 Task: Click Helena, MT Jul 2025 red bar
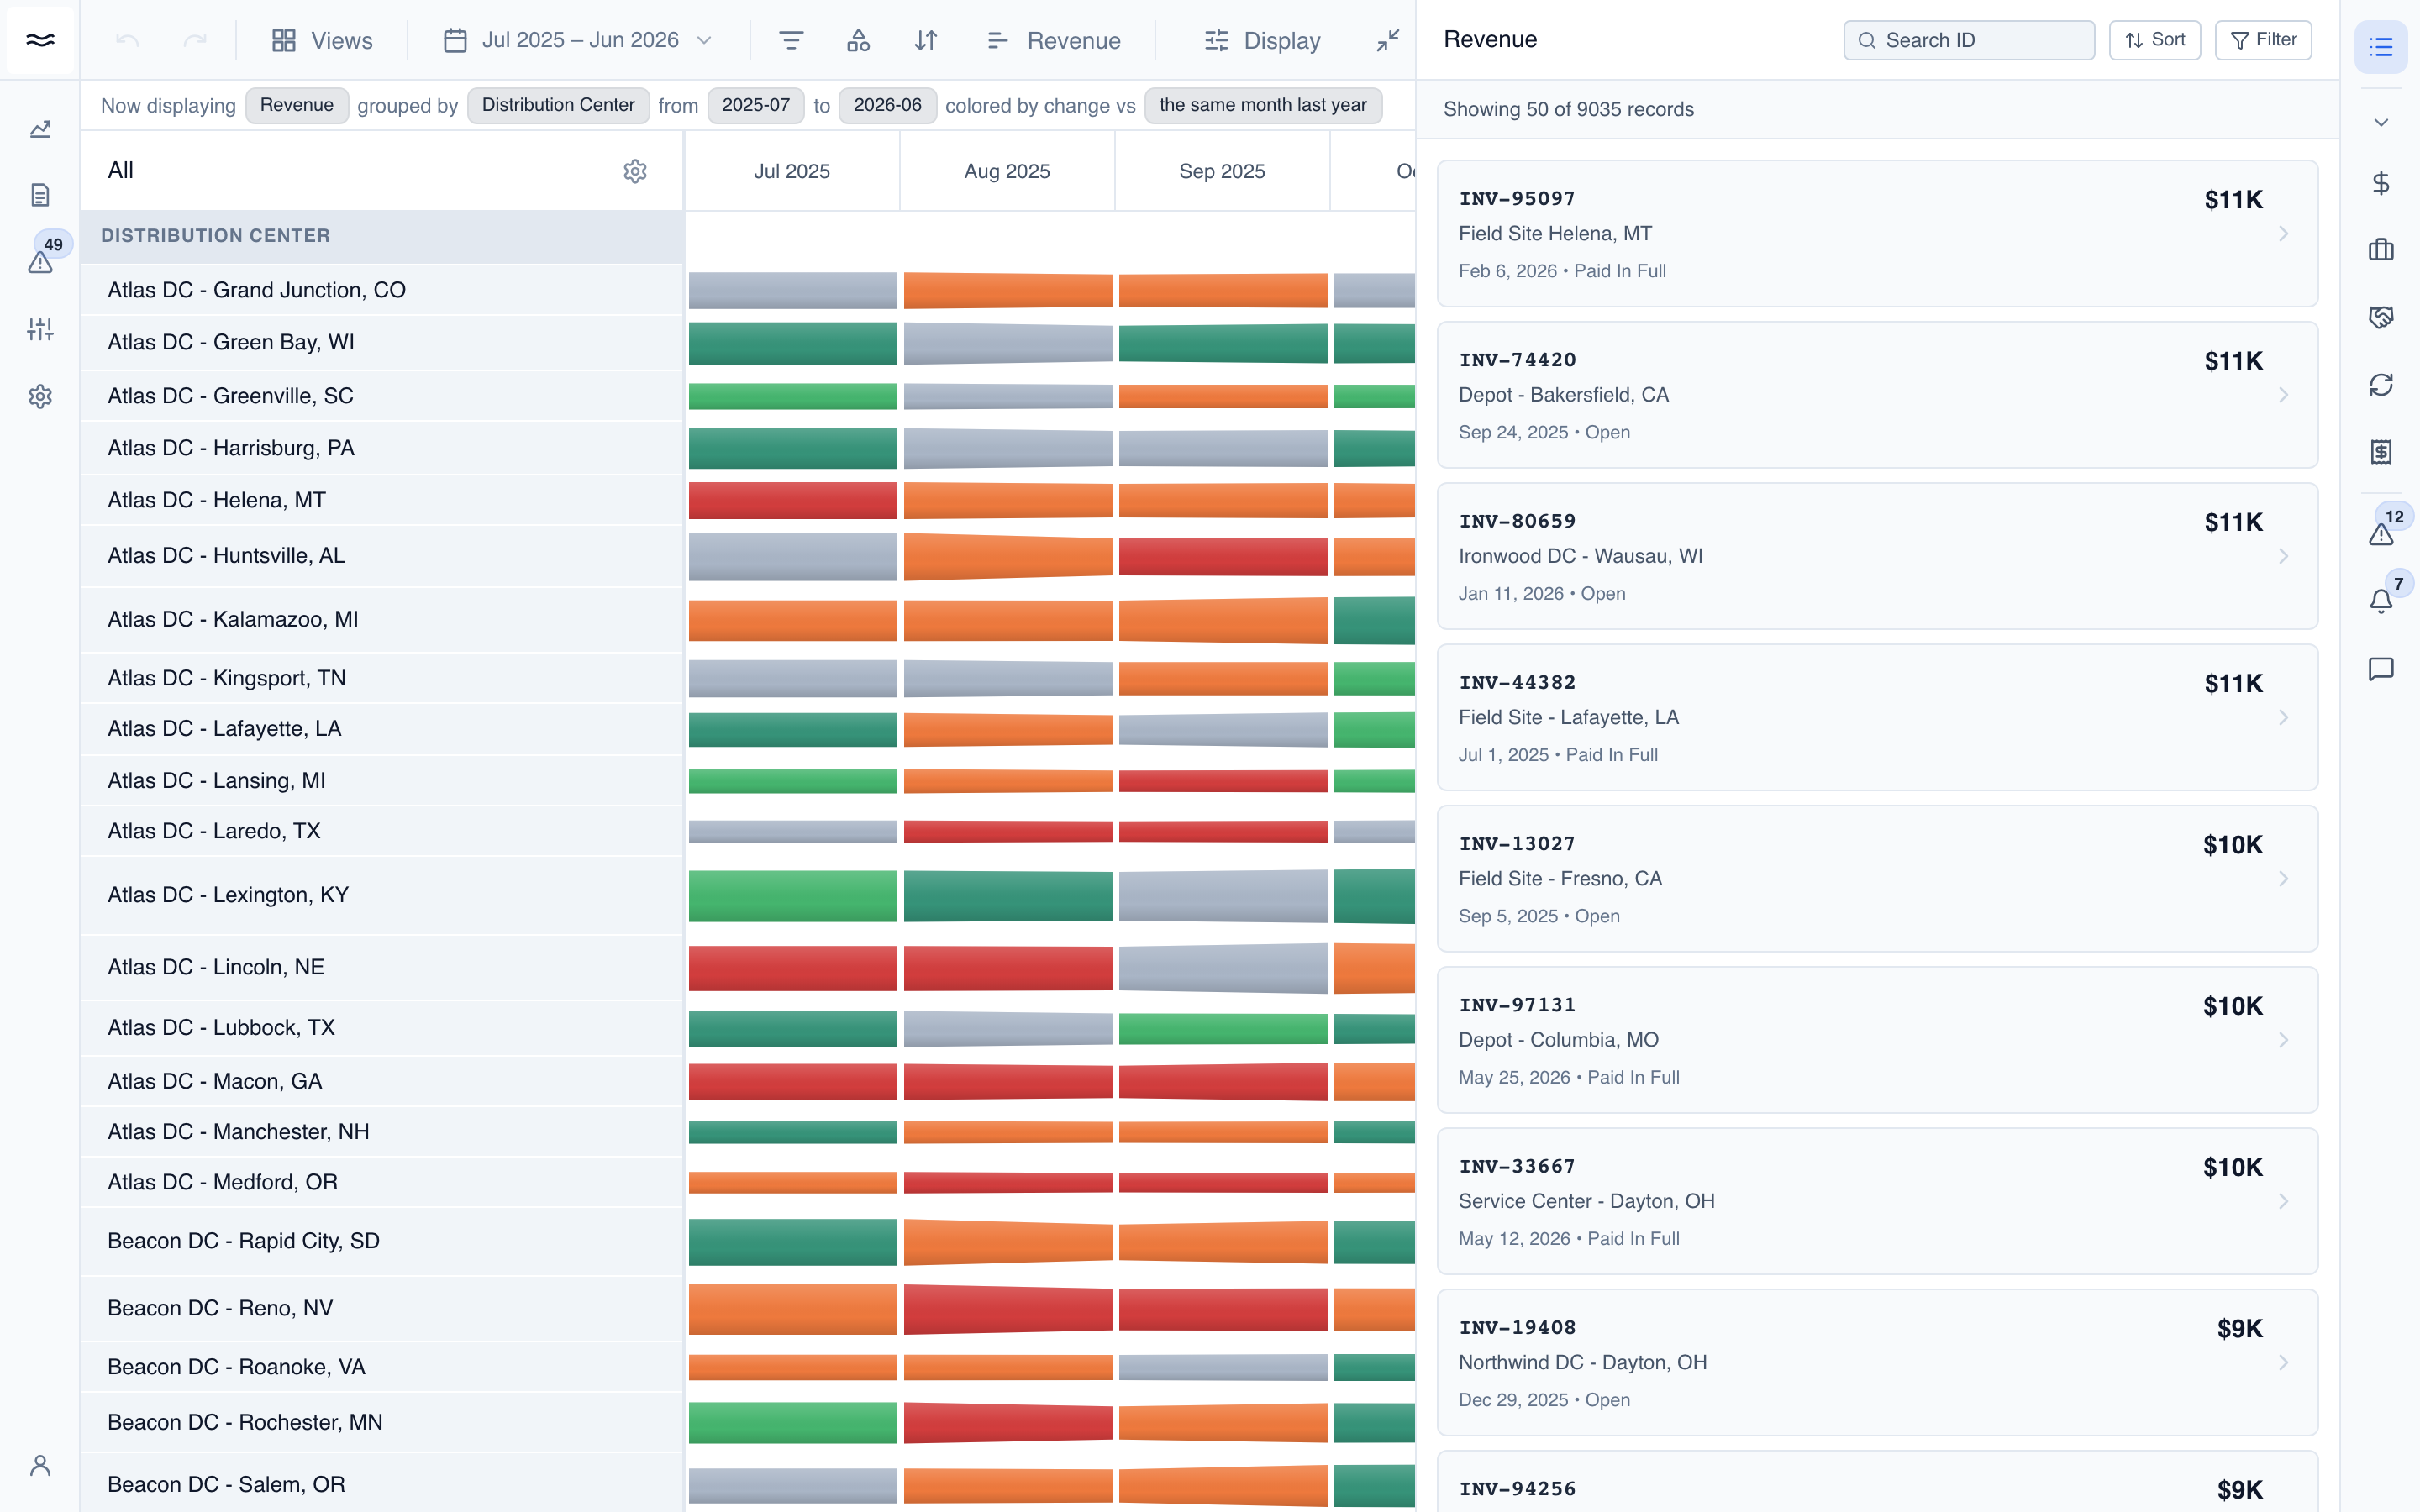click(x=792, y=500)
